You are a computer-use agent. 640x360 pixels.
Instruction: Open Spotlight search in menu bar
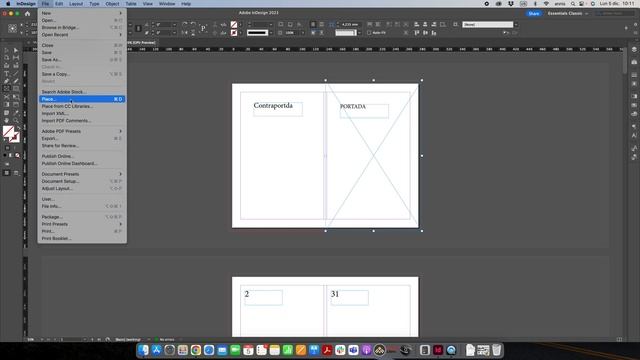coord(573,4)
